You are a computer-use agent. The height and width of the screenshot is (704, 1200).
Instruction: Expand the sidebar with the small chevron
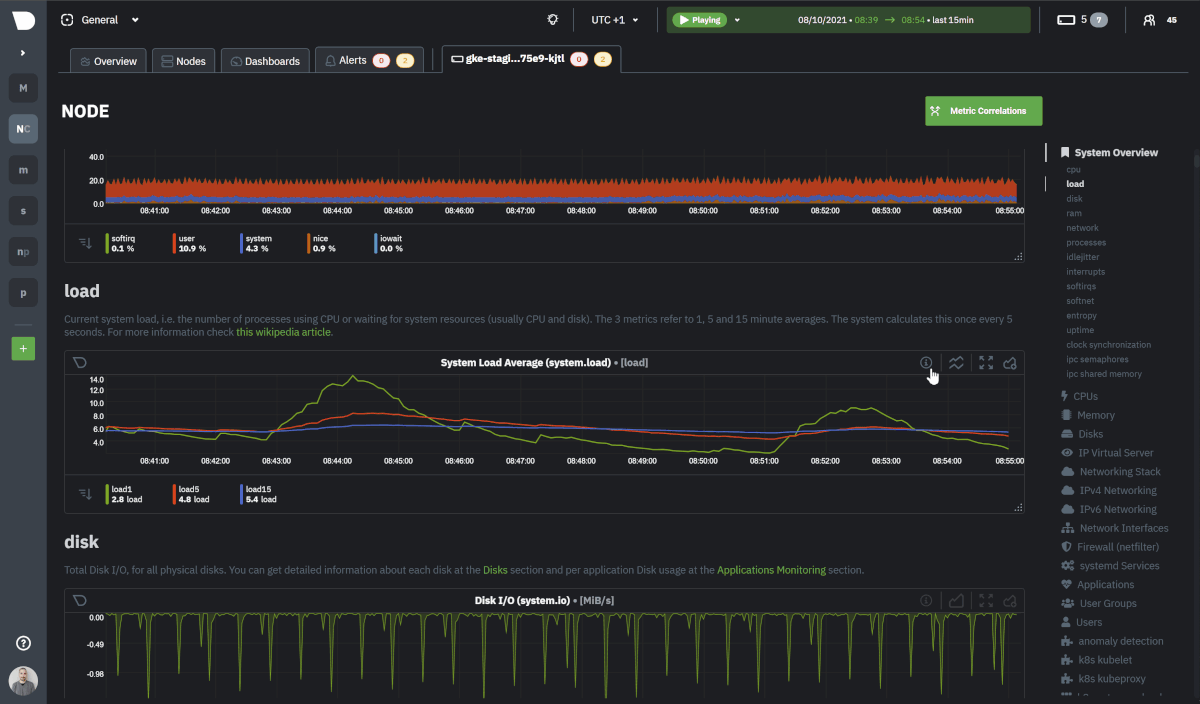click(23, 53)
